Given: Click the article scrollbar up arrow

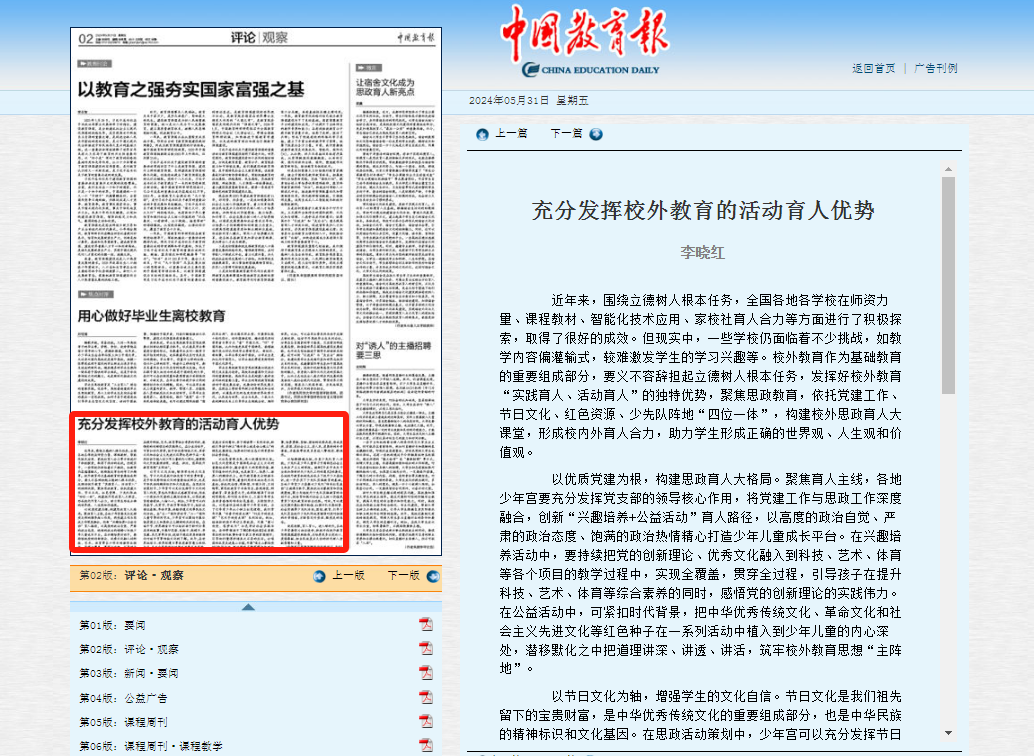Looking at the screenshot, I should pyautogui.click(x=948, y=170).
